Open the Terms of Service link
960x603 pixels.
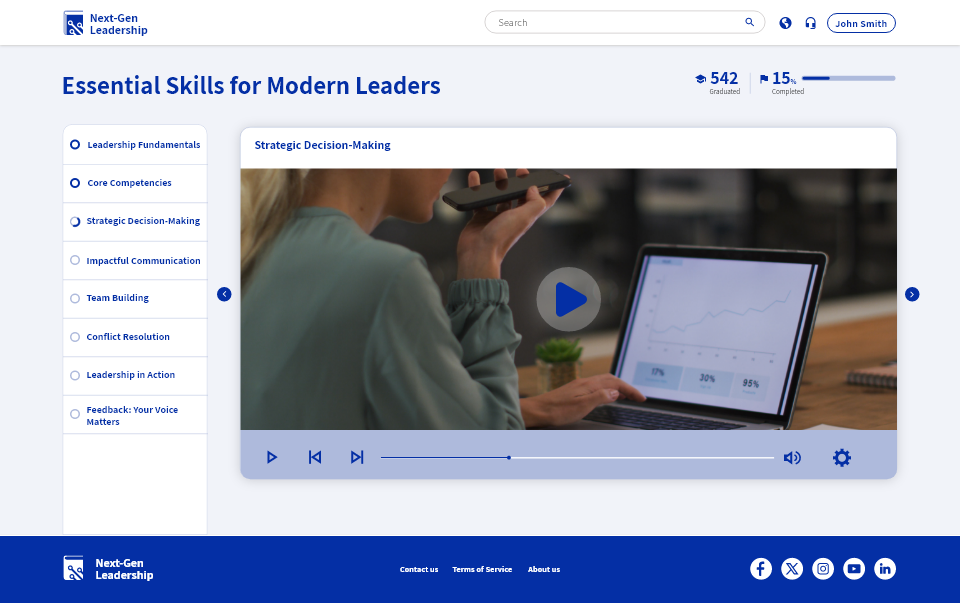pyautogui.click(x=482, y=569)
